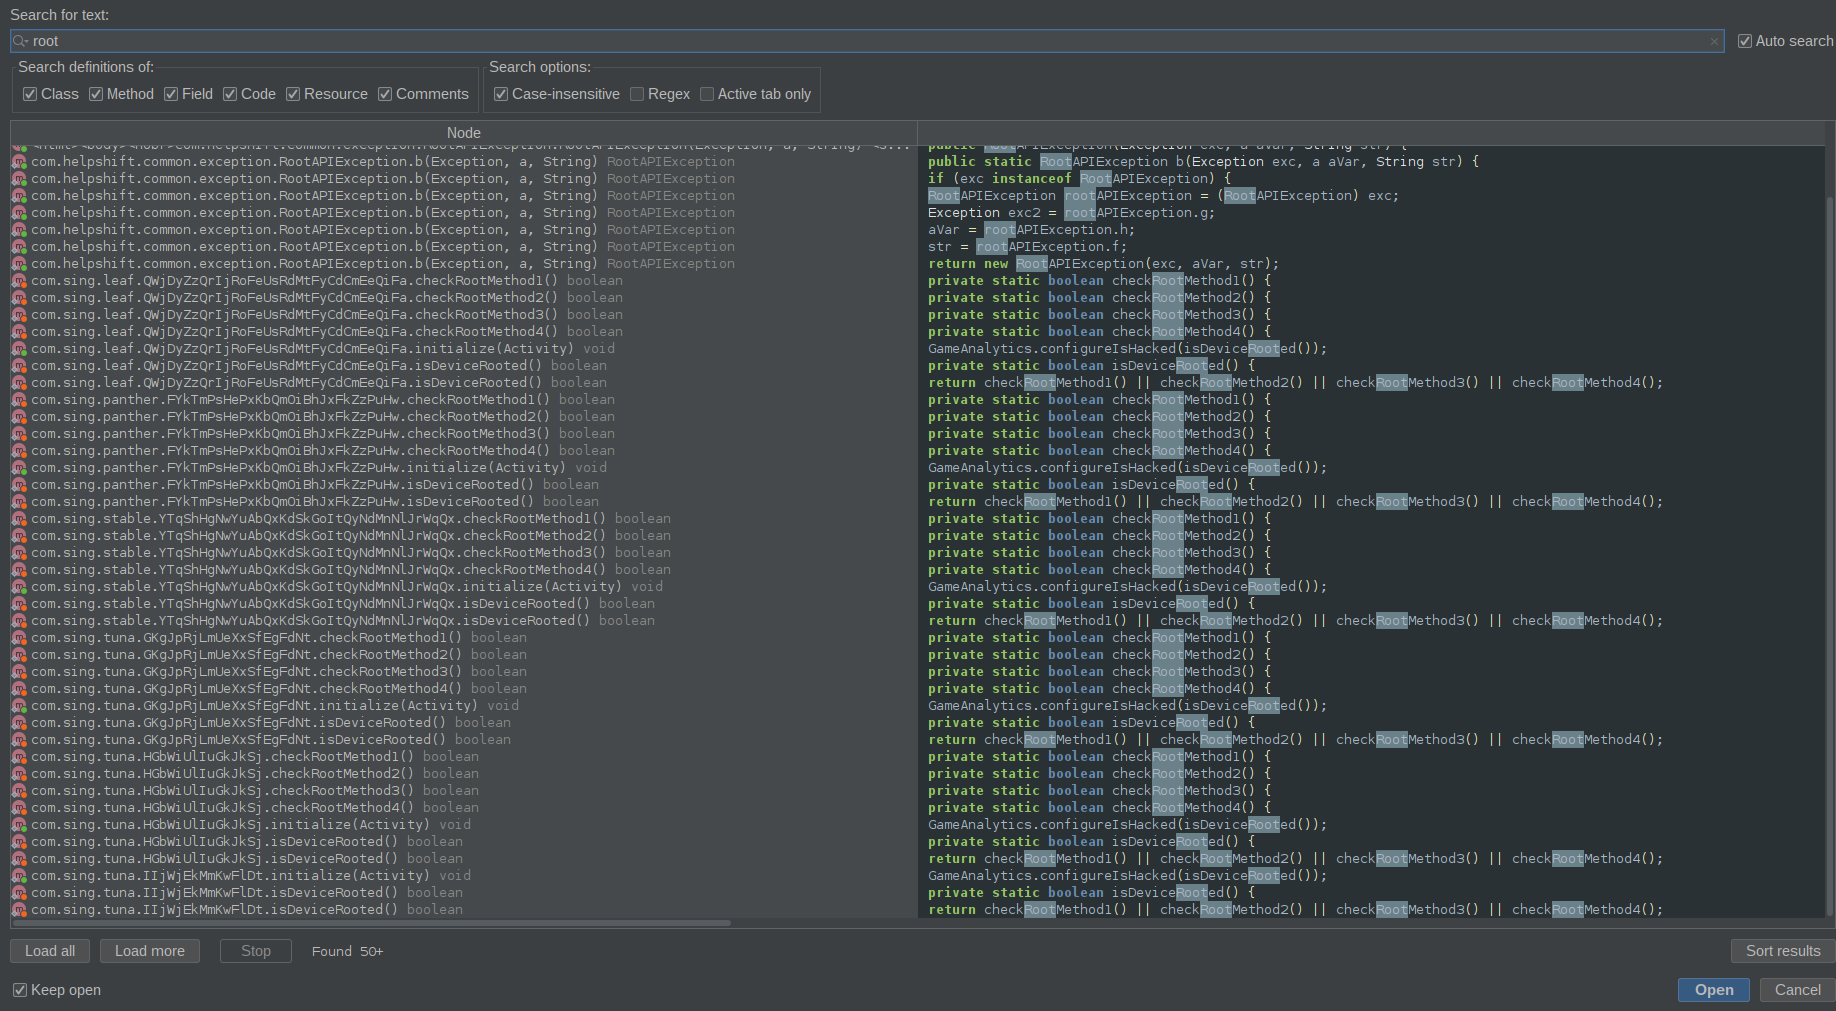Disable the Code search checkbox

click(x=230, y=94)
